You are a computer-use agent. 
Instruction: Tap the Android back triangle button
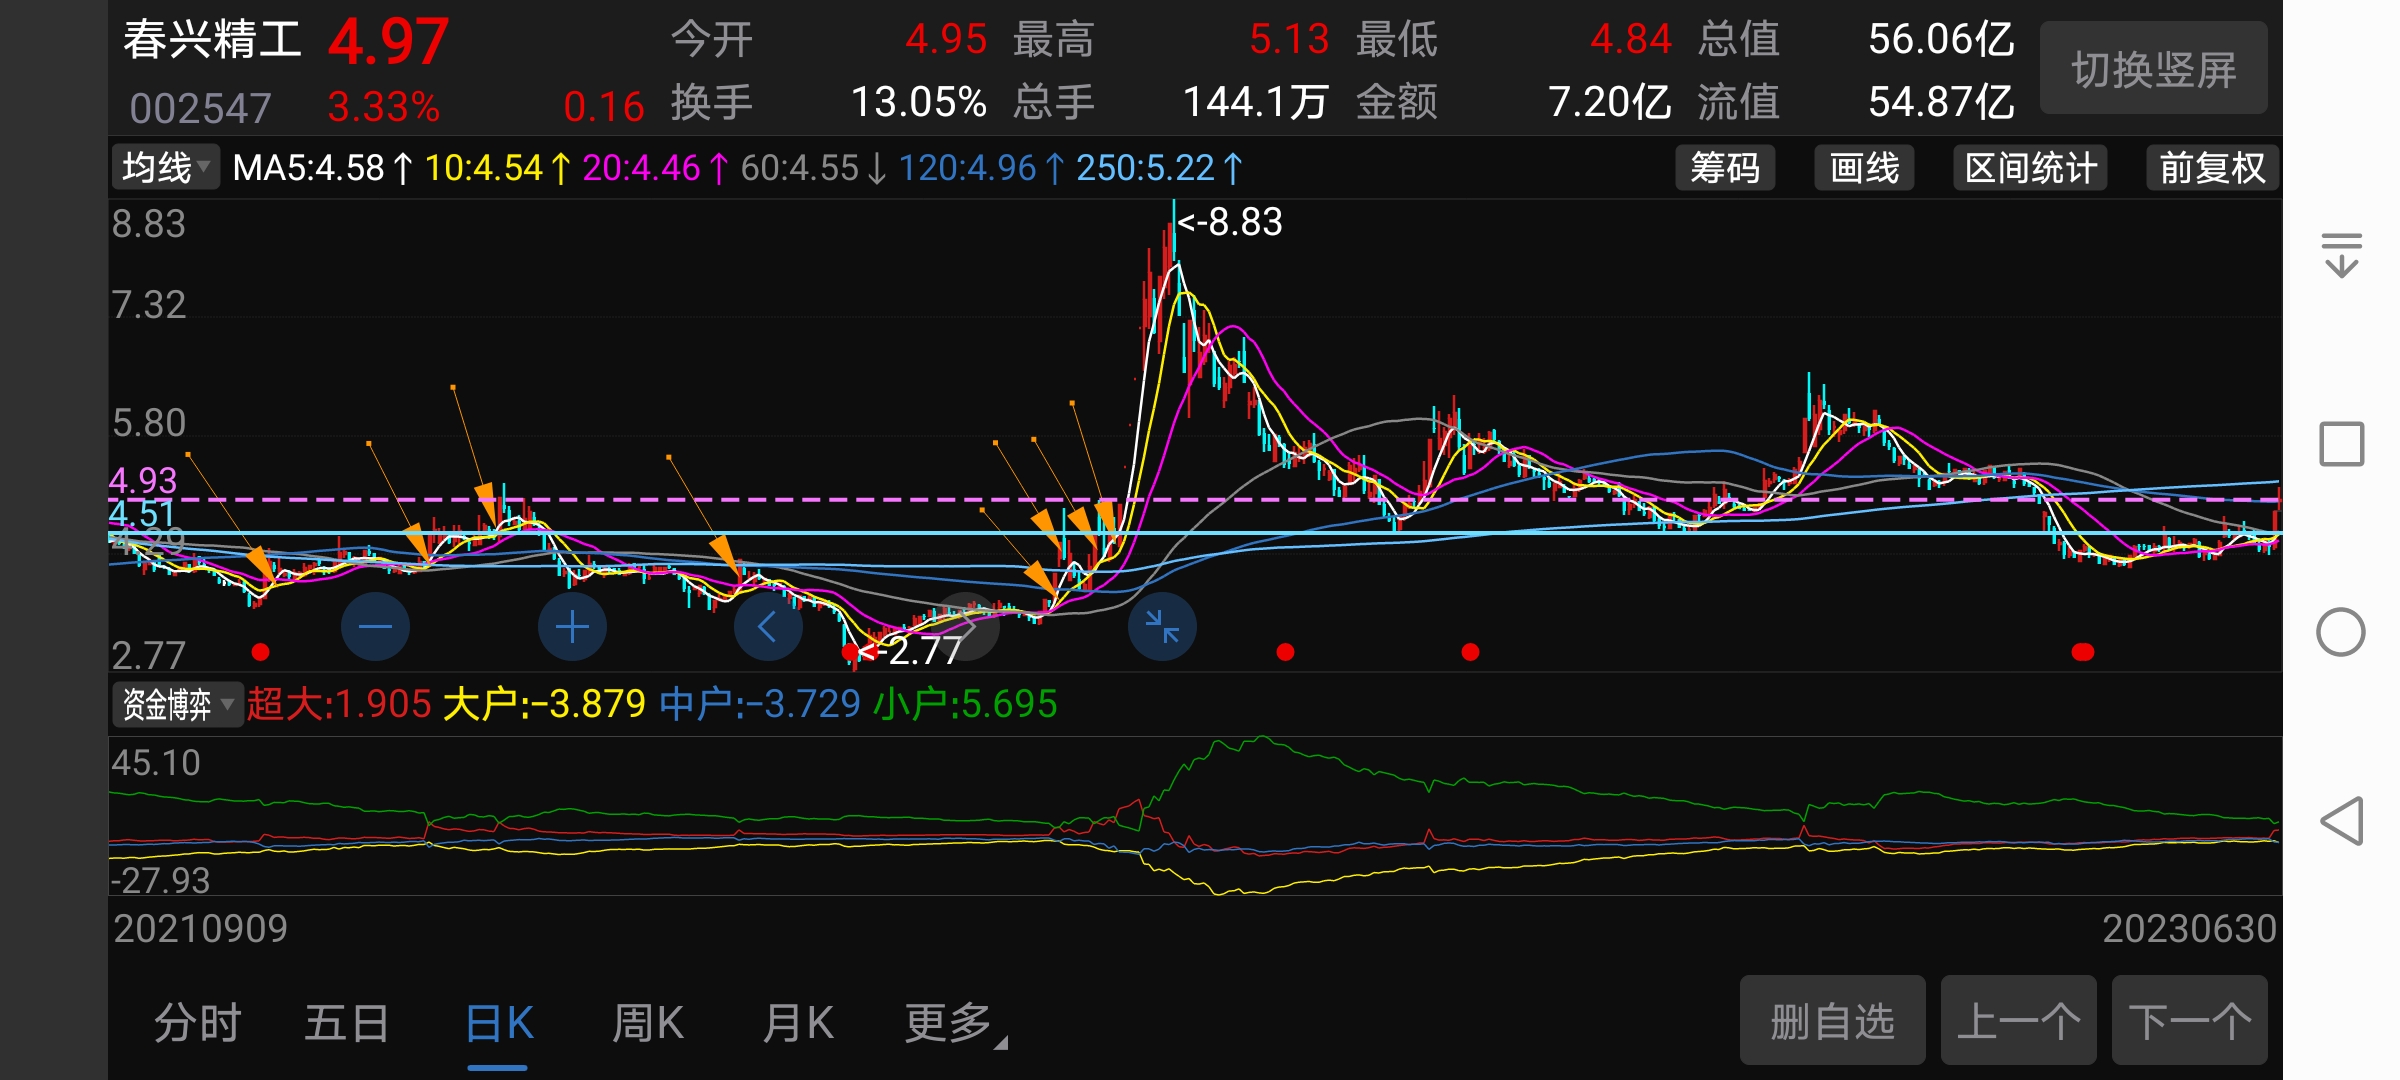[2341, 821]
